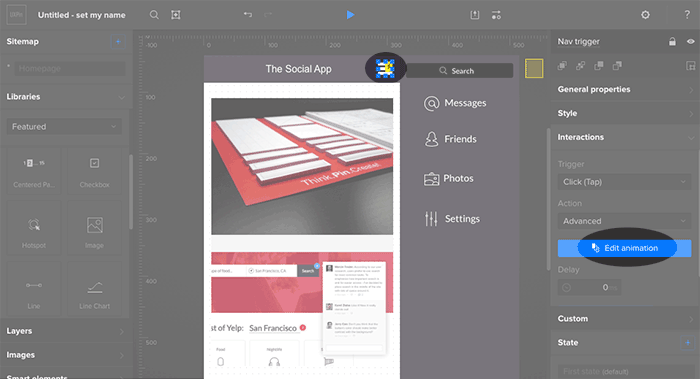Image resolution: width=700 pixels, height=379 pixels.
Task: Select the Homepage page field
Action: [x=70, y=68]
